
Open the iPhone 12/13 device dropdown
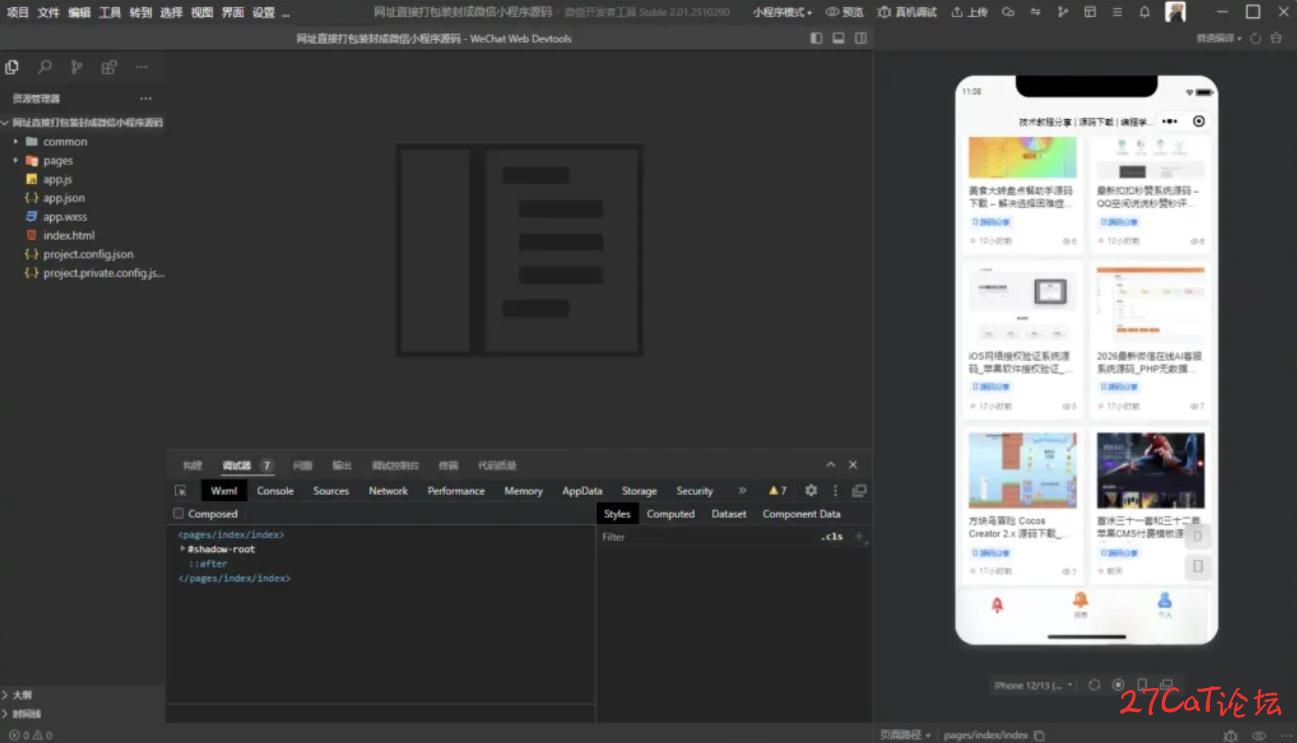click(x=1034, y=685)
